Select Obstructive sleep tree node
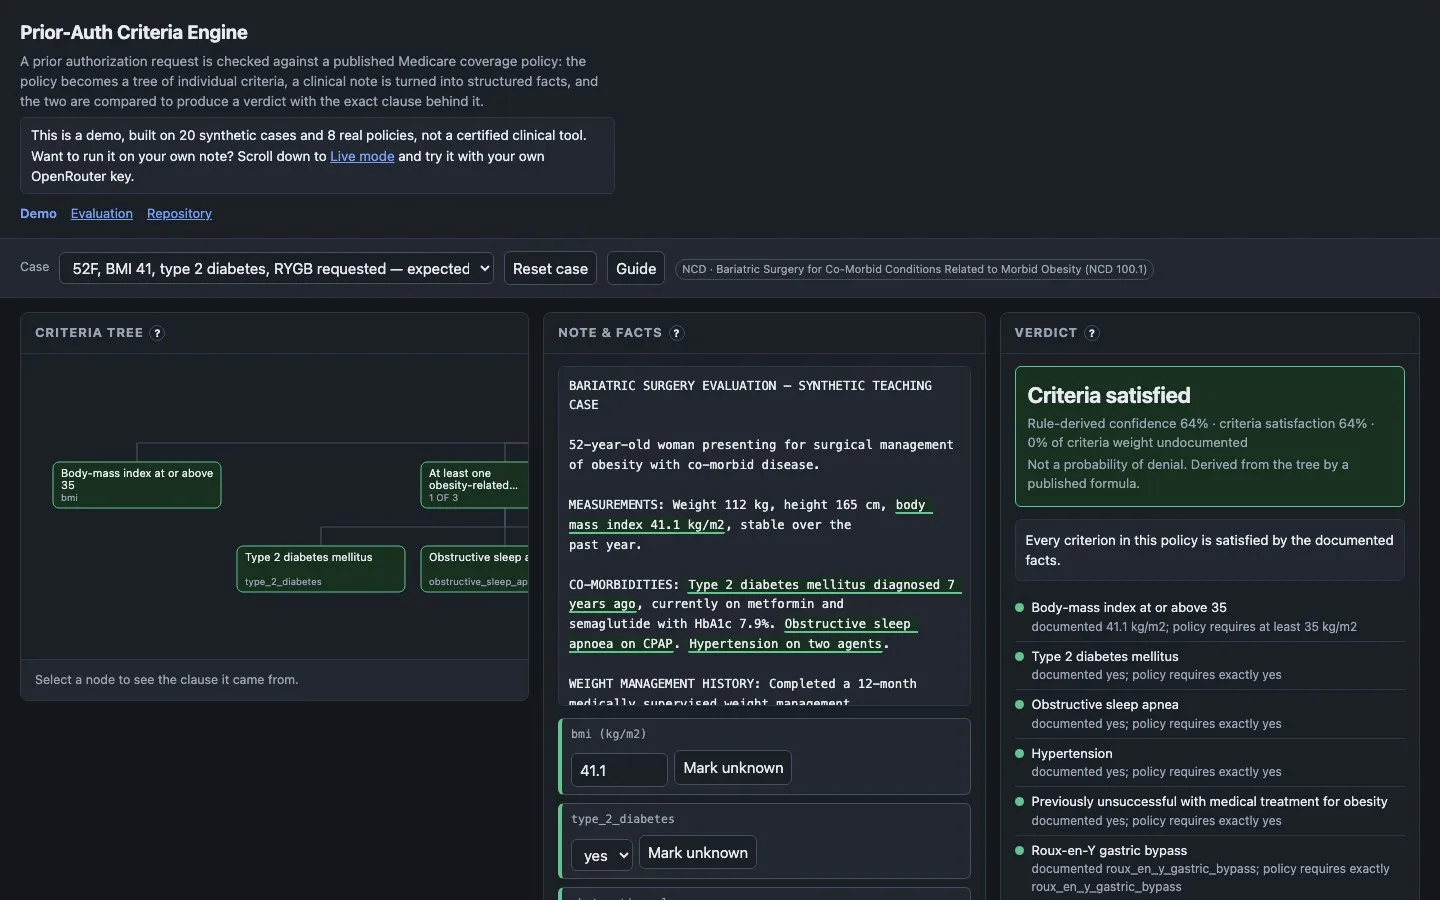The width and height of the screenshot is (1440, 900). click(475, 569)
